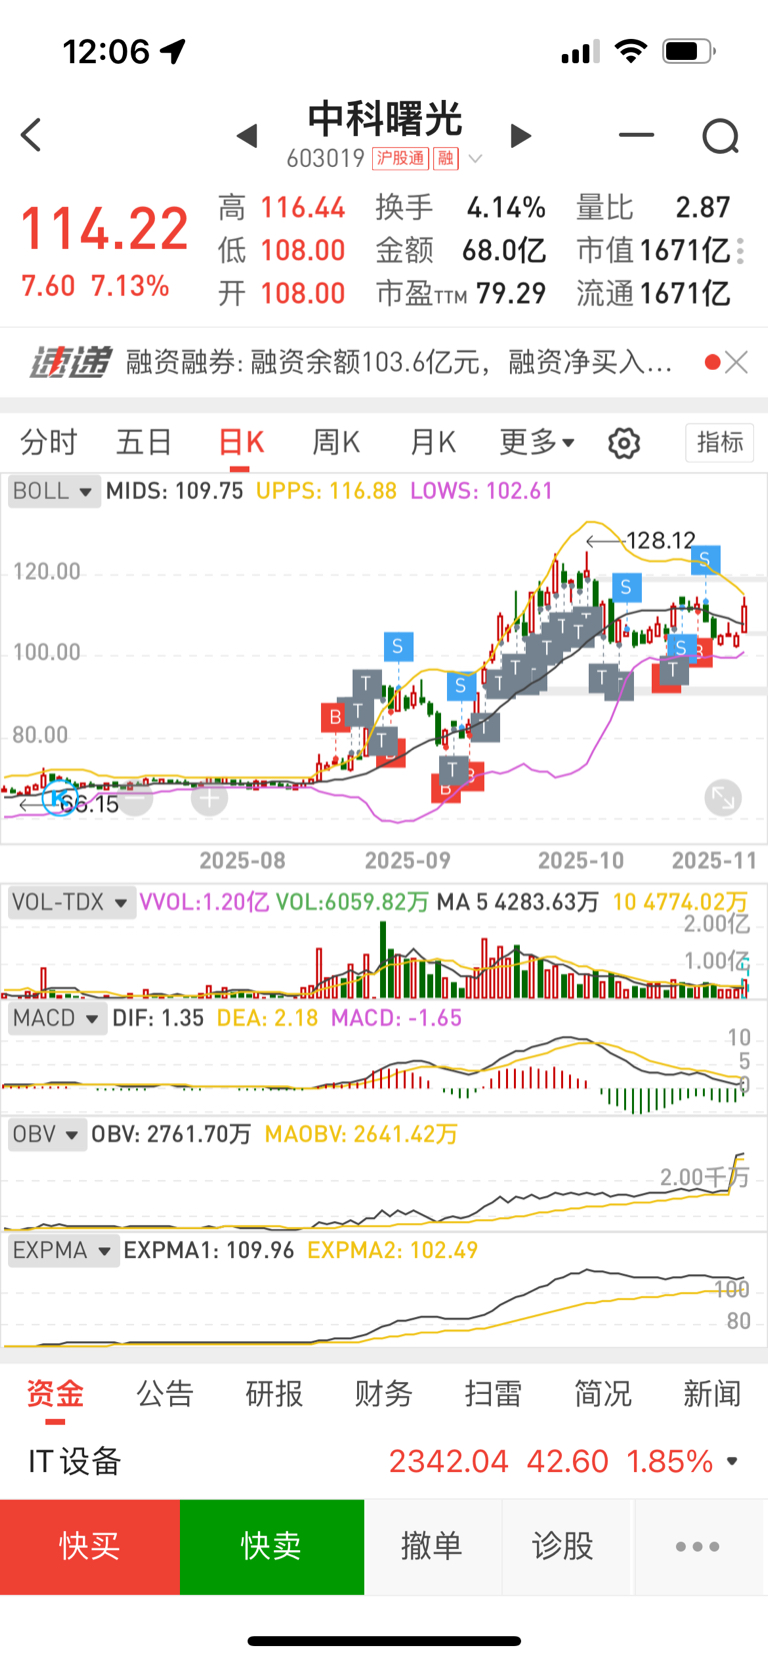Tap the red 快买 quick buy button
Screen dimensions: 768x1663
90,1546
